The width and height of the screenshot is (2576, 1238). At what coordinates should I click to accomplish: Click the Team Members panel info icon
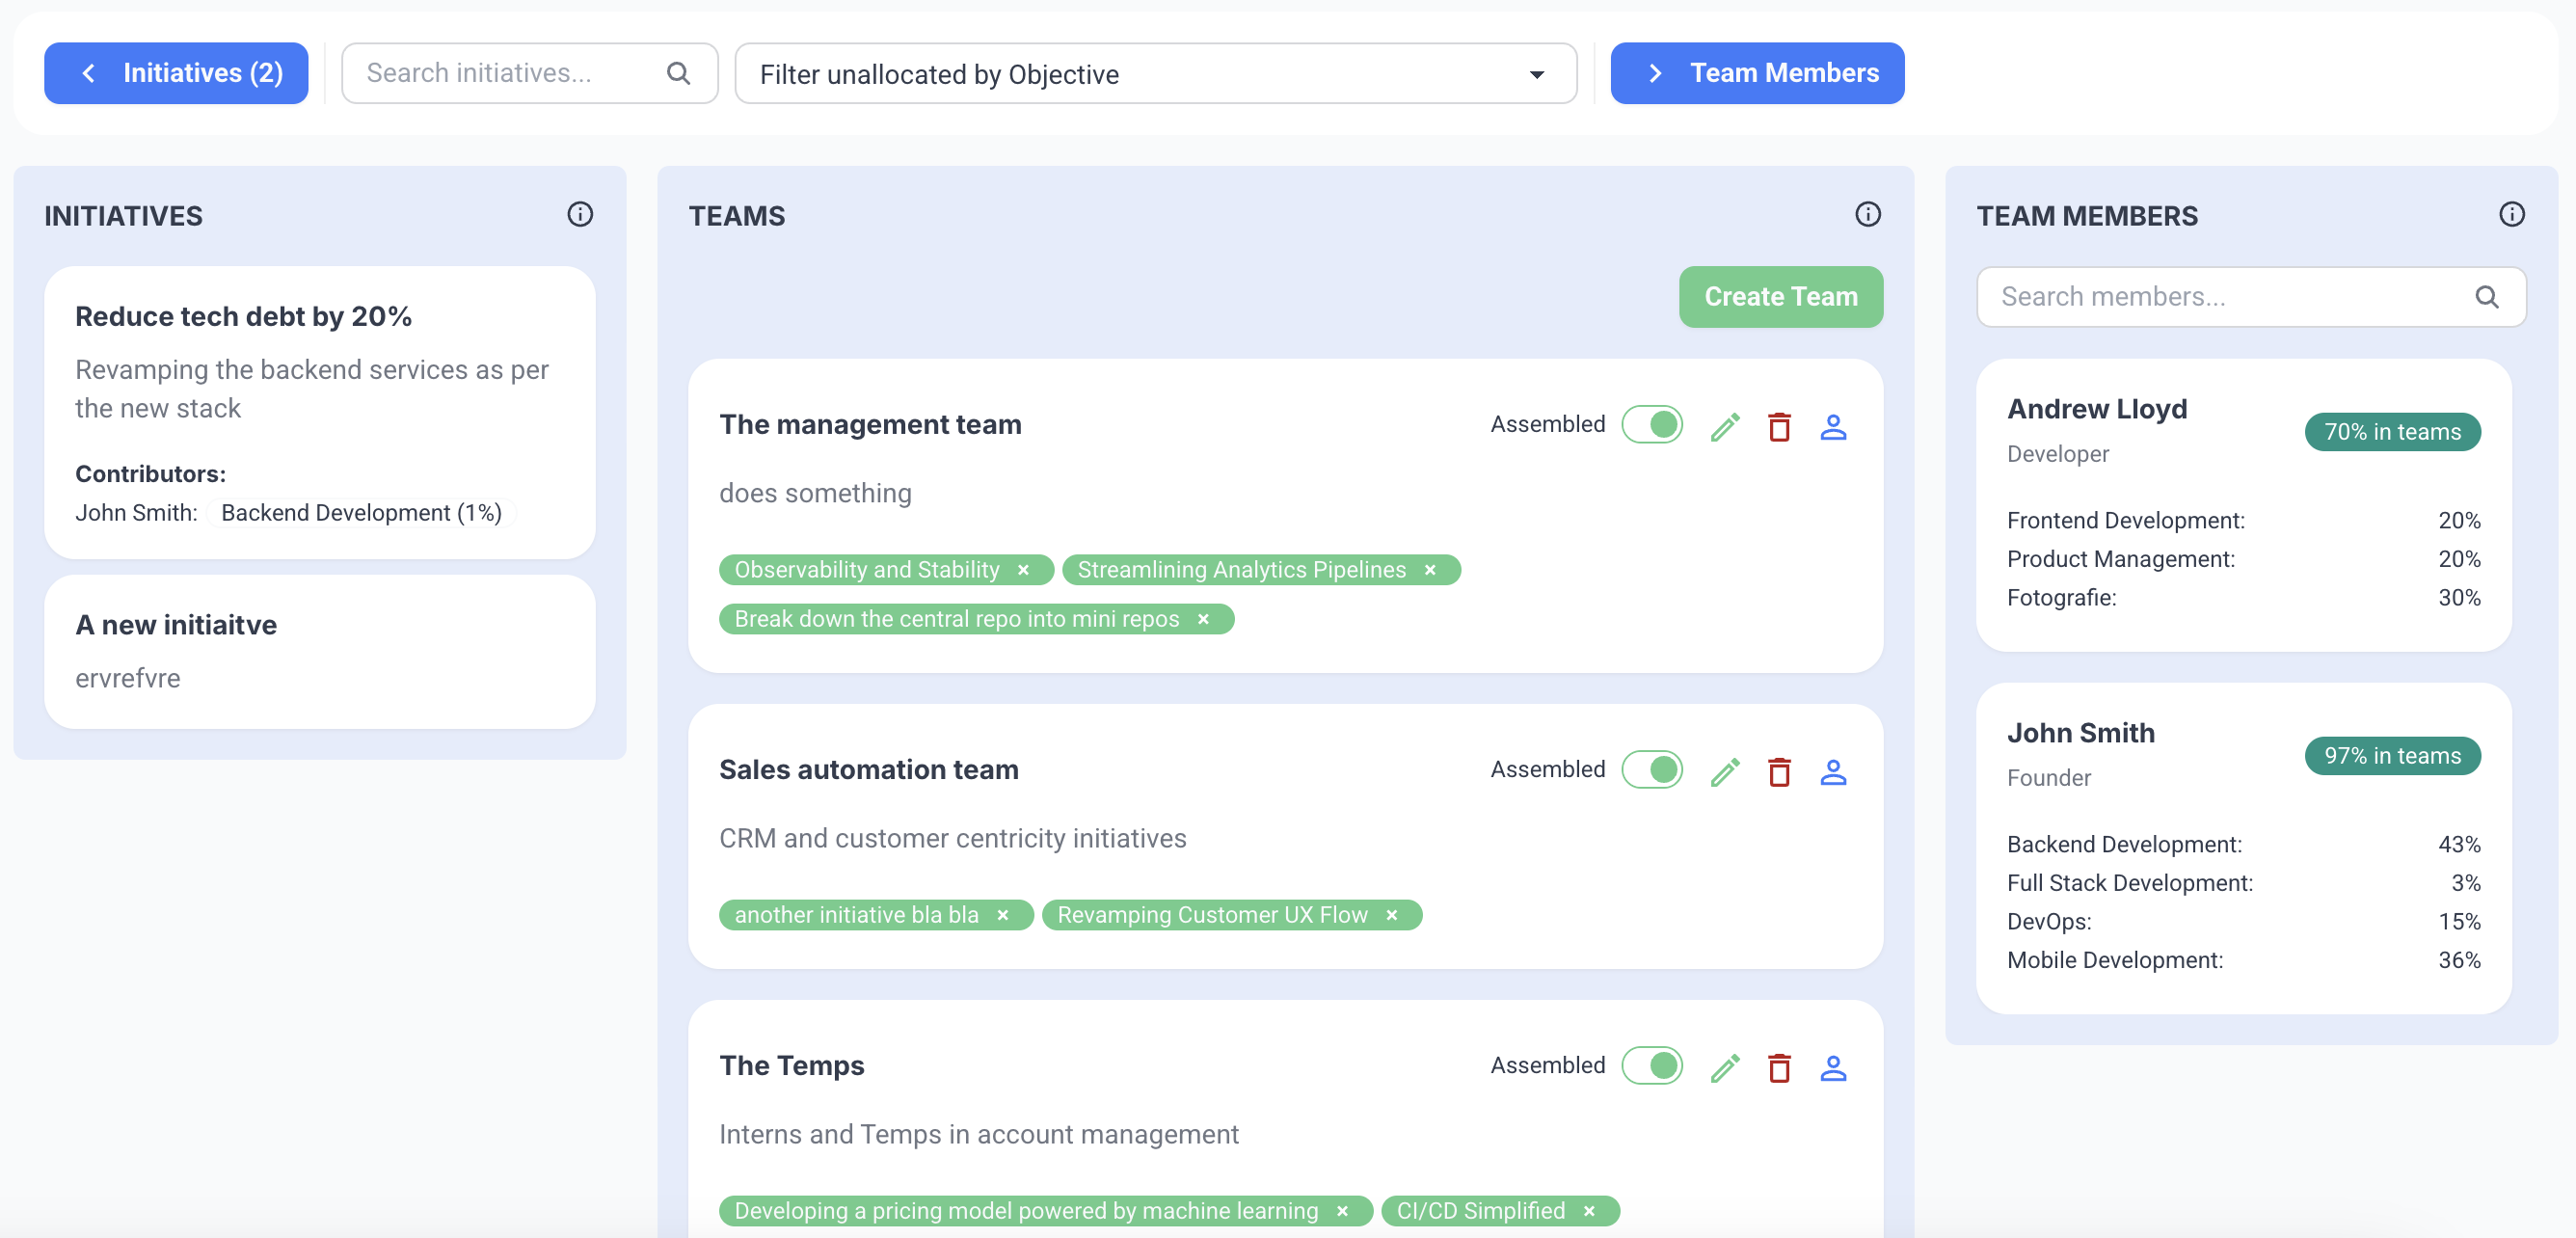coord(2511,214)
